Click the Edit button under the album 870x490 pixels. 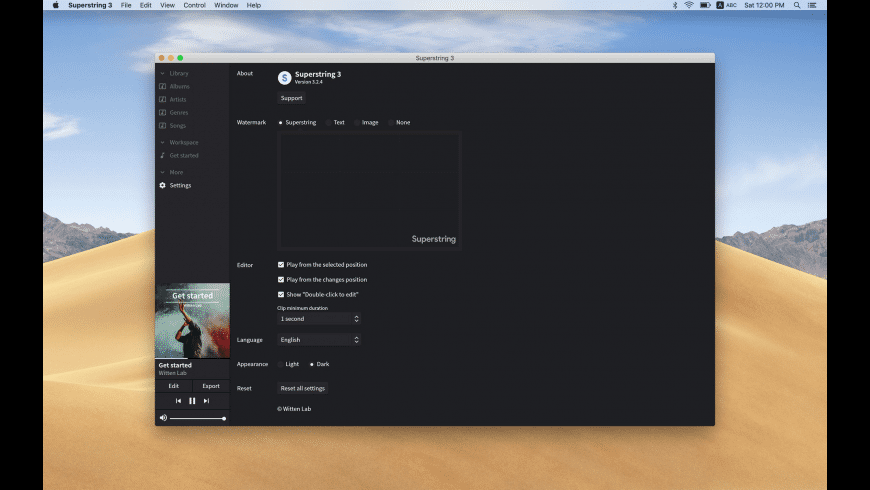coord(174,386)
